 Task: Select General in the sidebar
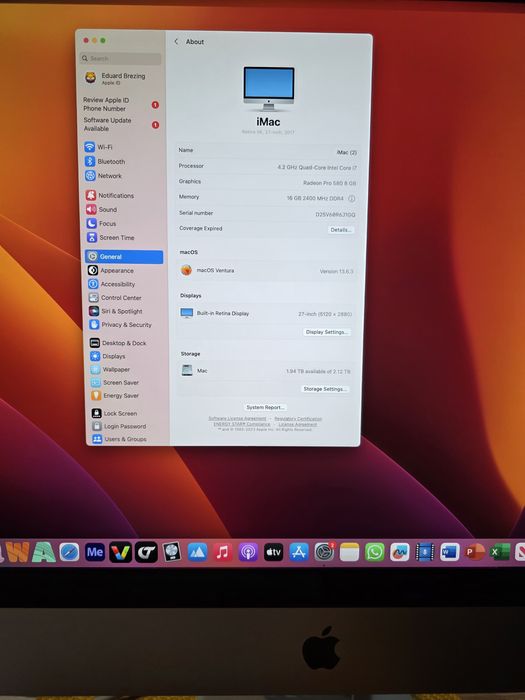(124, 257)
